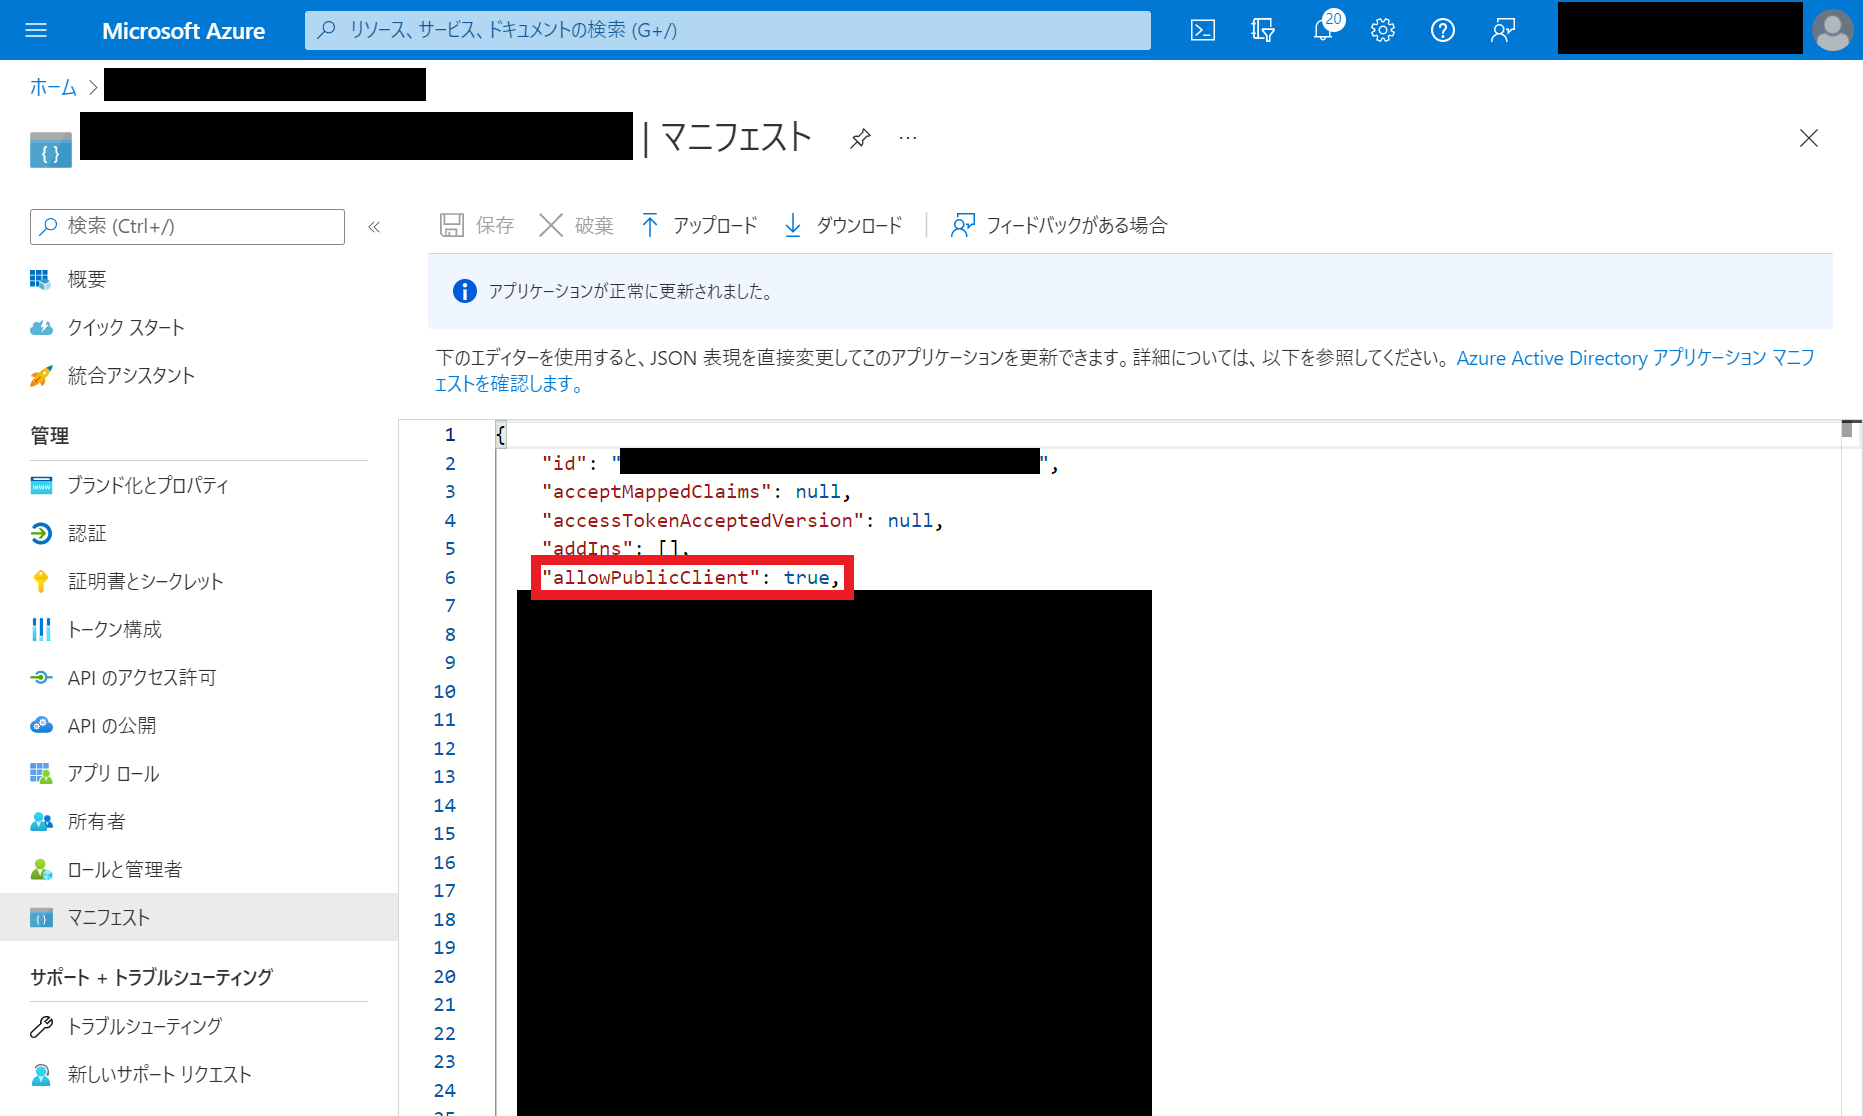Go to ホーム breadcrumb

pos(53,87)
